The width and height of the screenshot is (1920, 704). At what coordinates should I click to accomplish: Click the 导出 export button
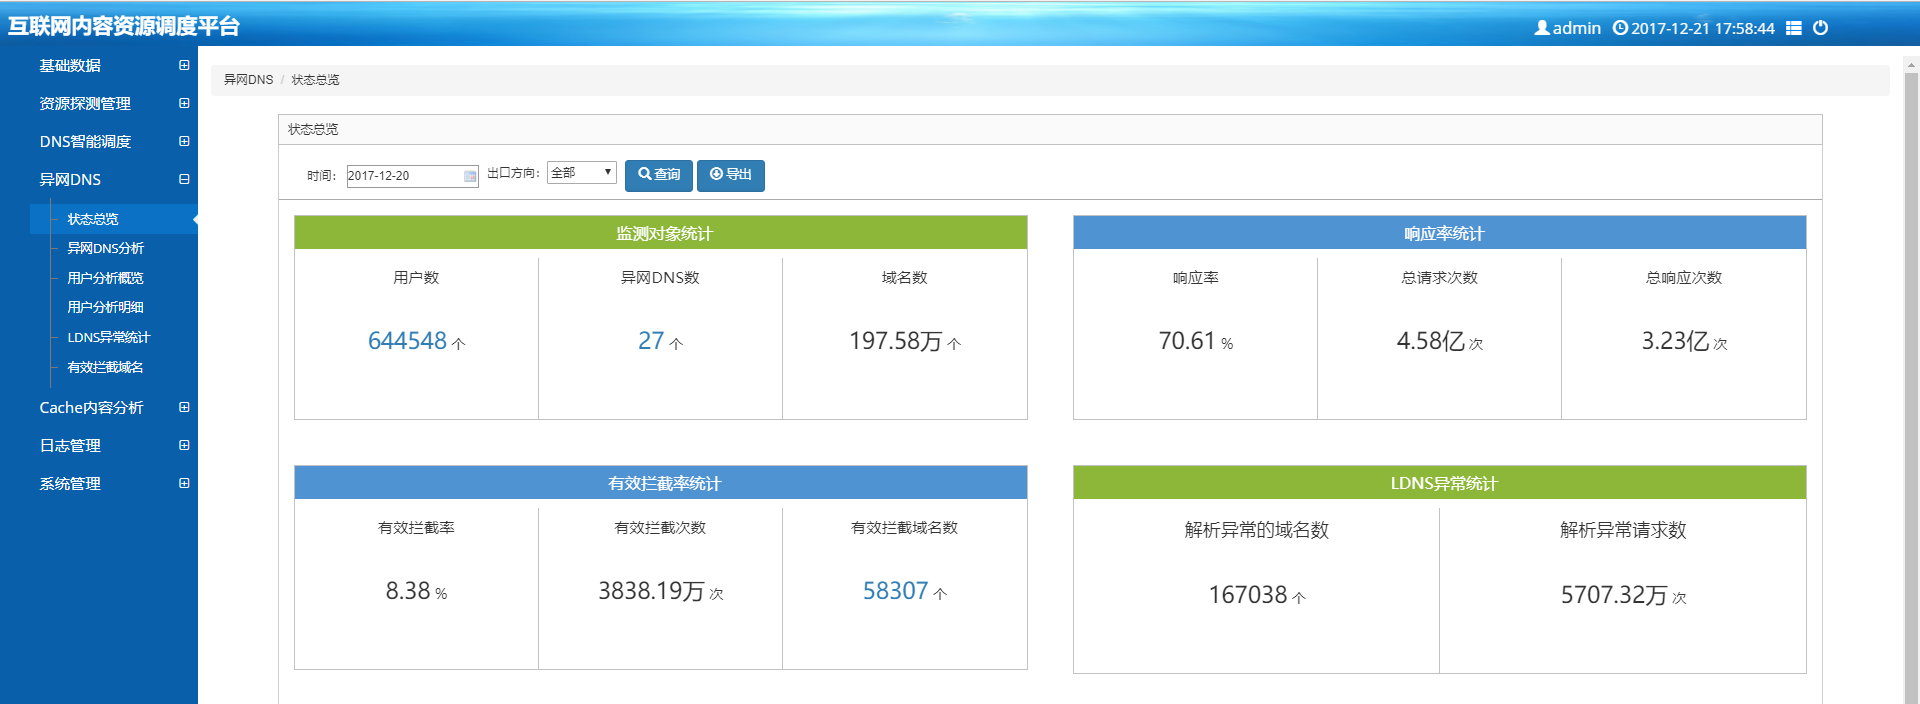(730, 175)
